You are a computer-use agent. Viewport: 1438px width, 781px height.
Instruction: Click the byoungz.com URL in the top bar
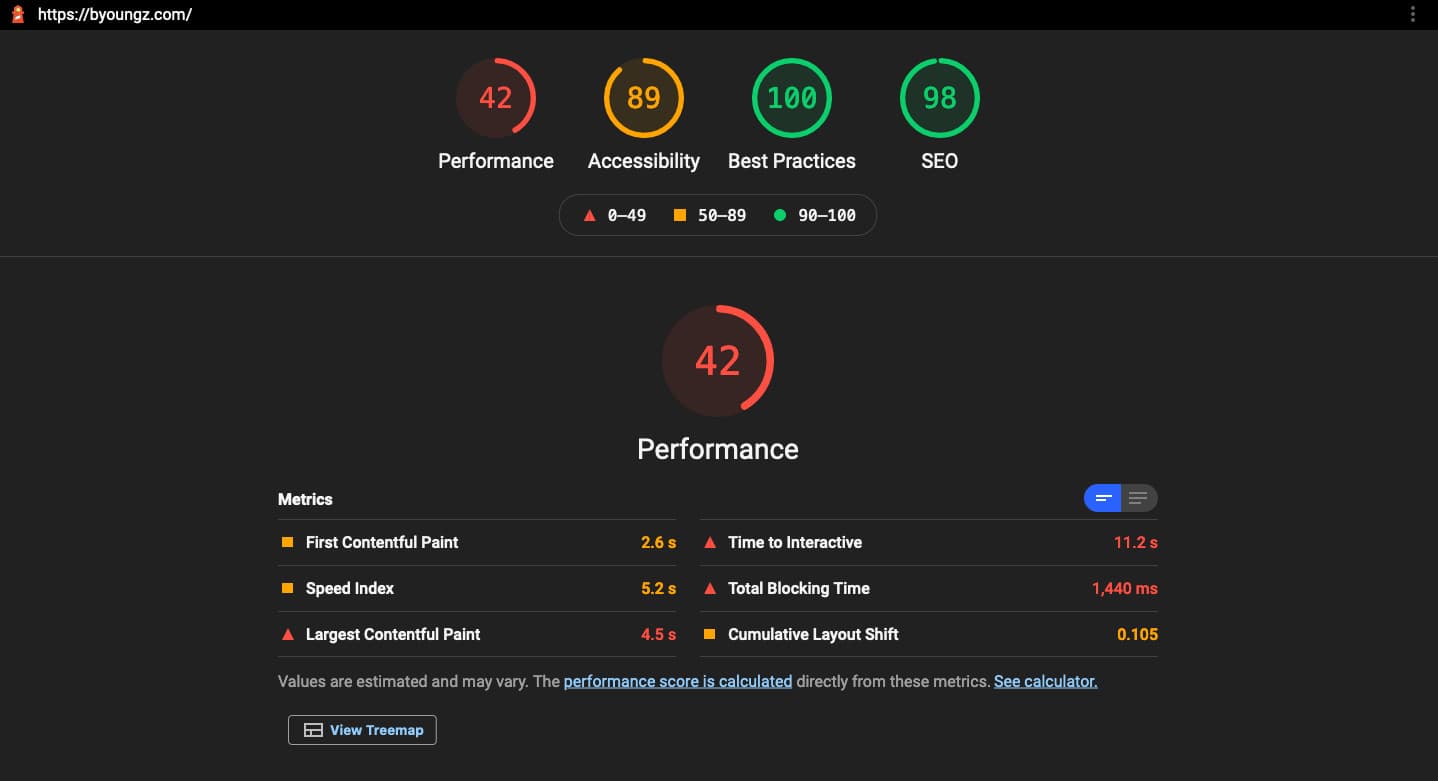(x=115, y=14)
